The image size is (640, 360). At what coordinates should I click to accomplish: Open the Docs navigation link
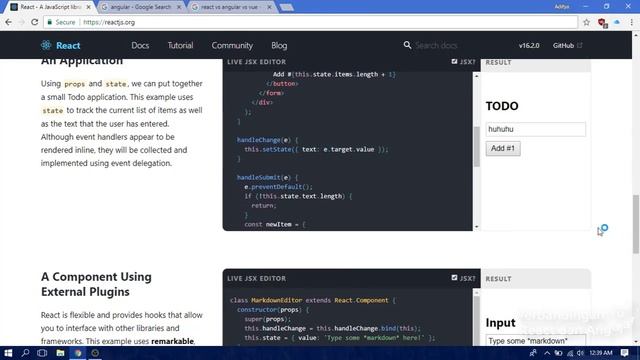pyautogui.click(x=140, y=45)
